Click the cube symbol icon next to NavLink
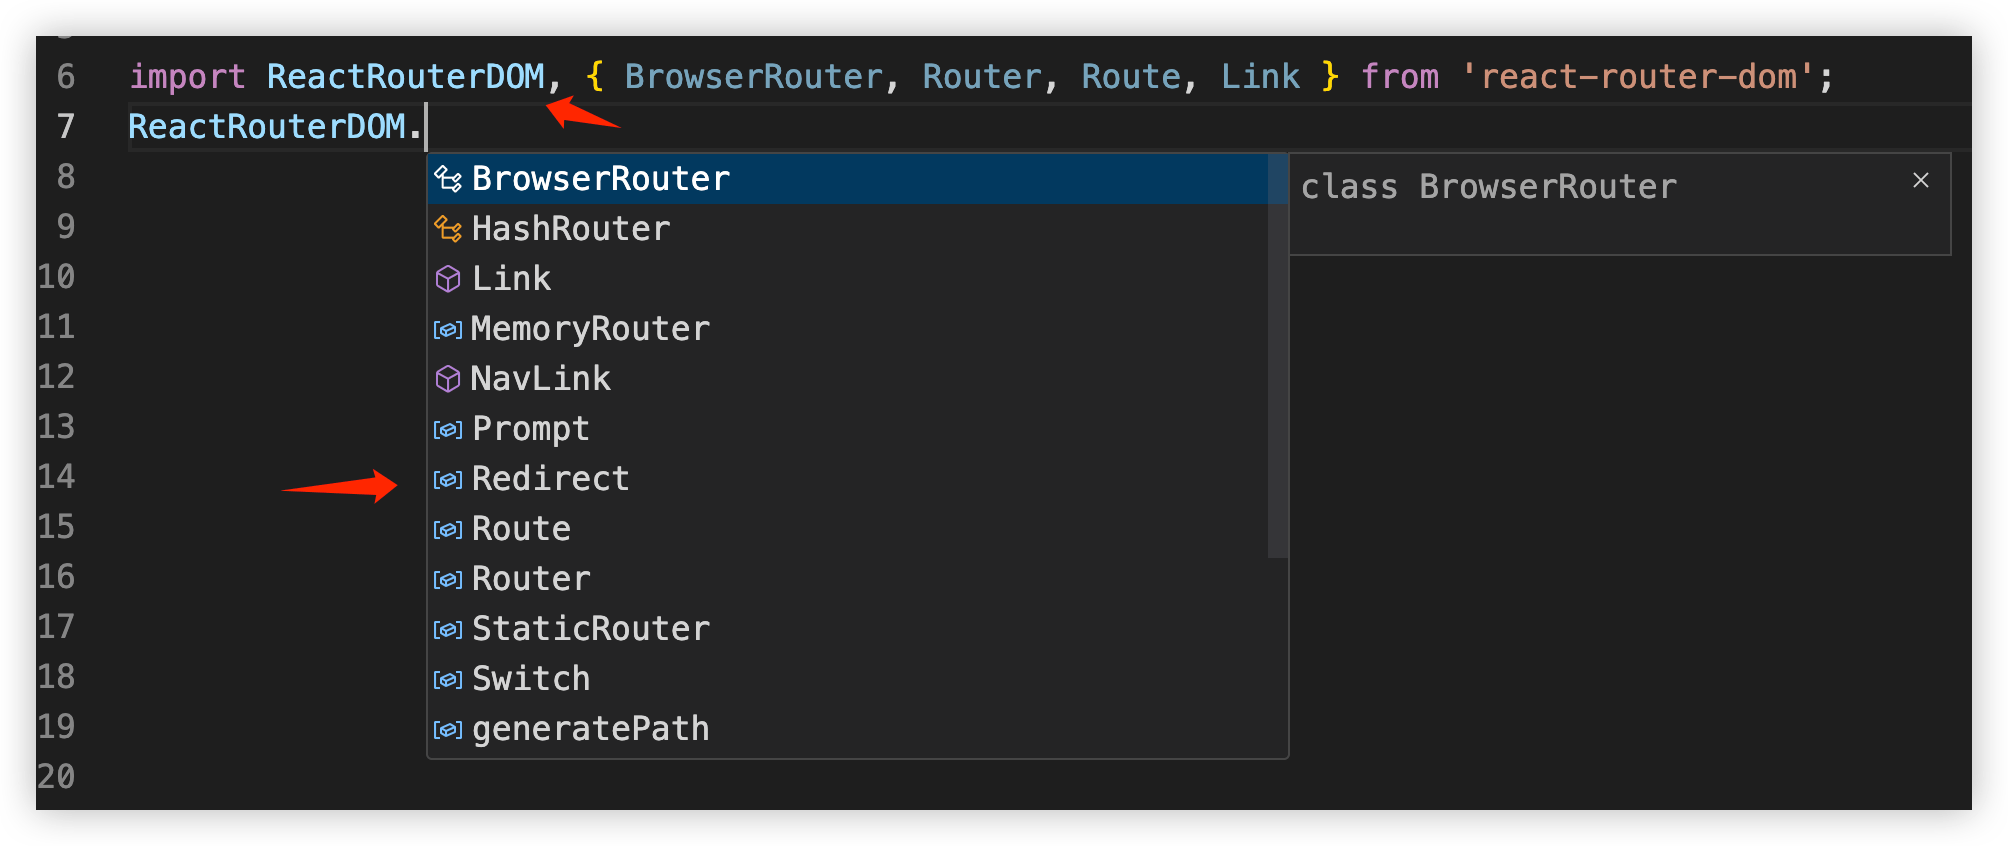 tap(447, 378)
